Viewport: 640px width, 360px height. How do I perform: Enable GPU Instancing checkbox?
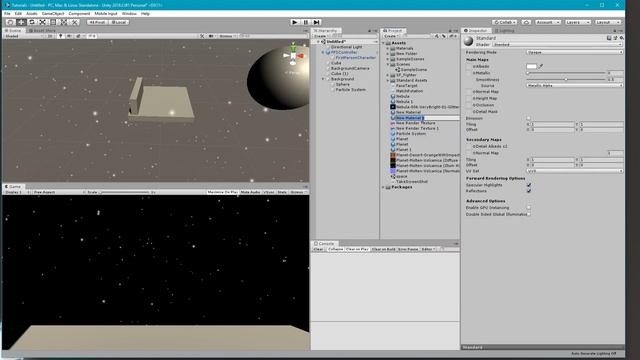tap(529, 207)
